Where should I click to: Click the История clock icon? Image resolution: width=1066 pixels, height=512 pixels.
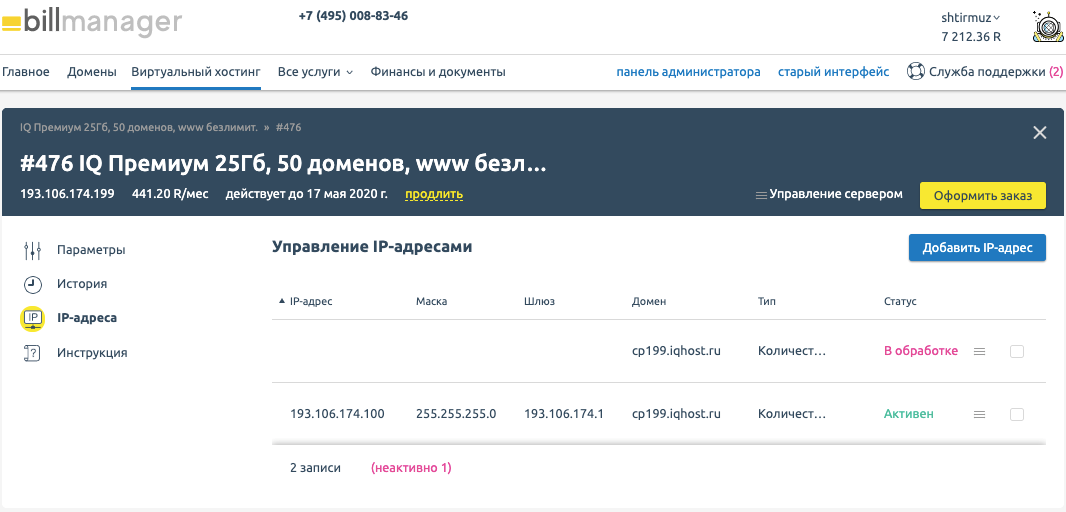point(33,284)
